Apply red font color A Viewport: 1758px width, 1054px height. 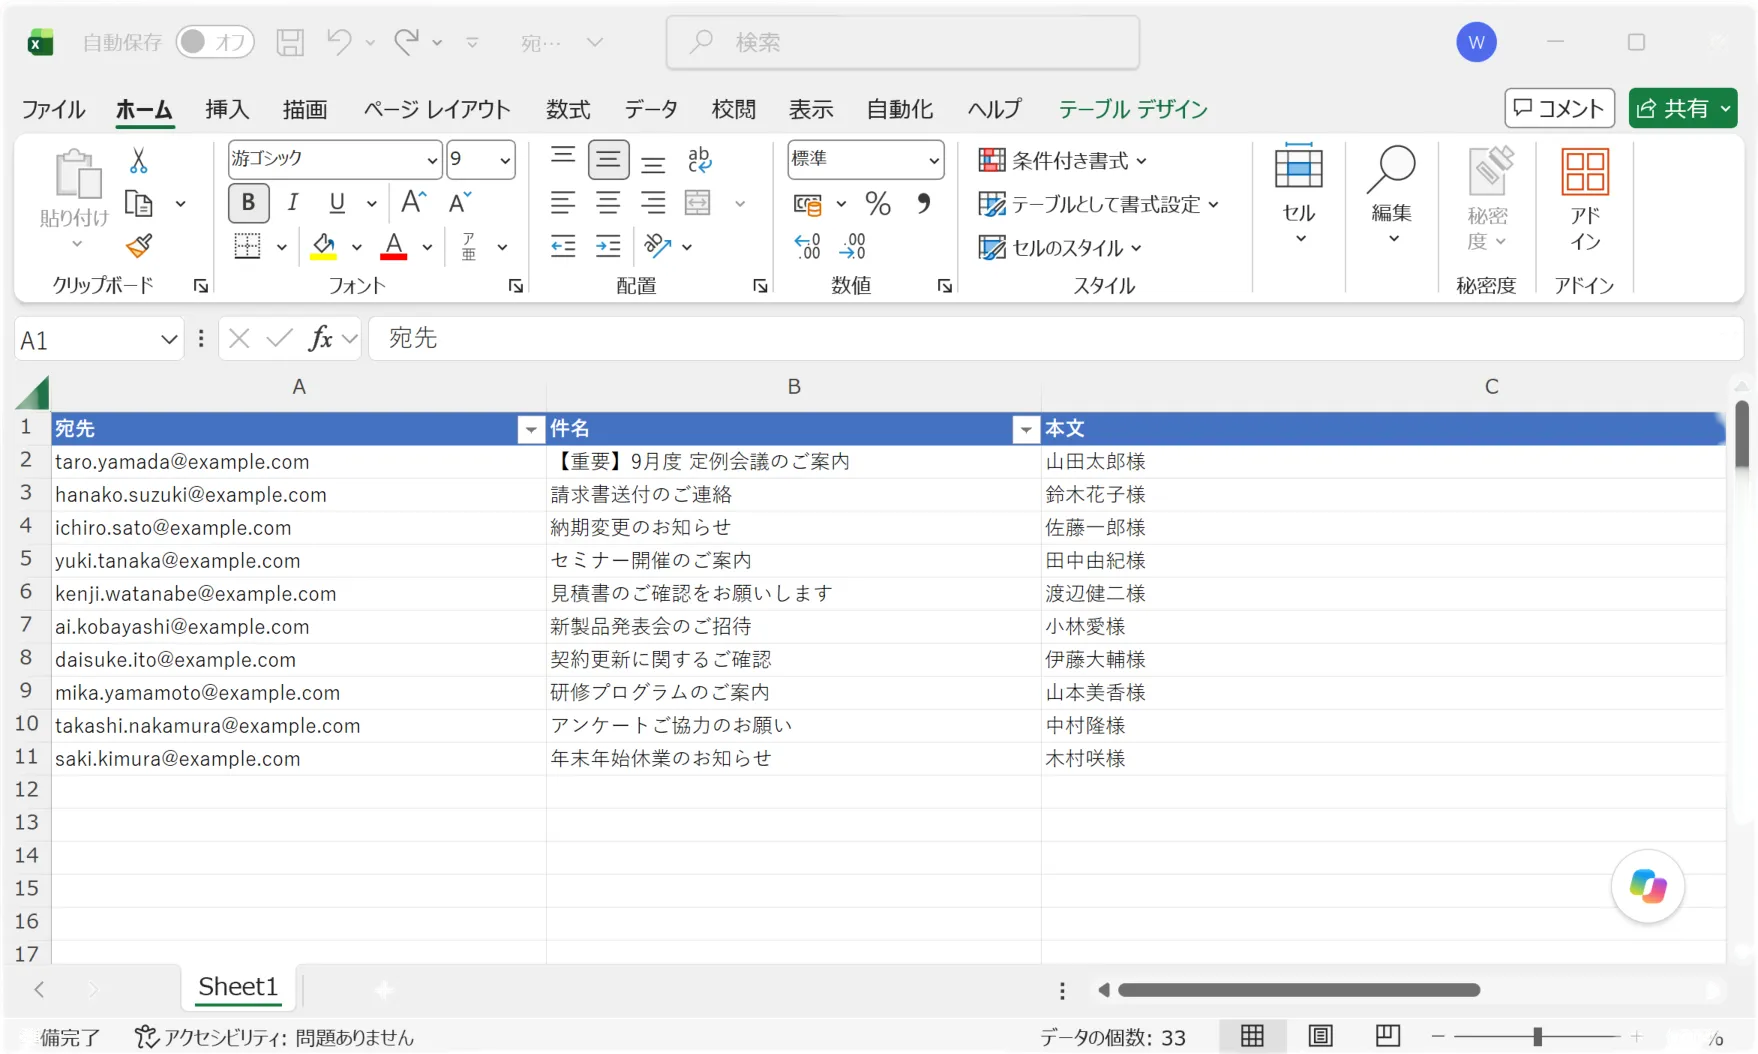click(x=394, y=246)
